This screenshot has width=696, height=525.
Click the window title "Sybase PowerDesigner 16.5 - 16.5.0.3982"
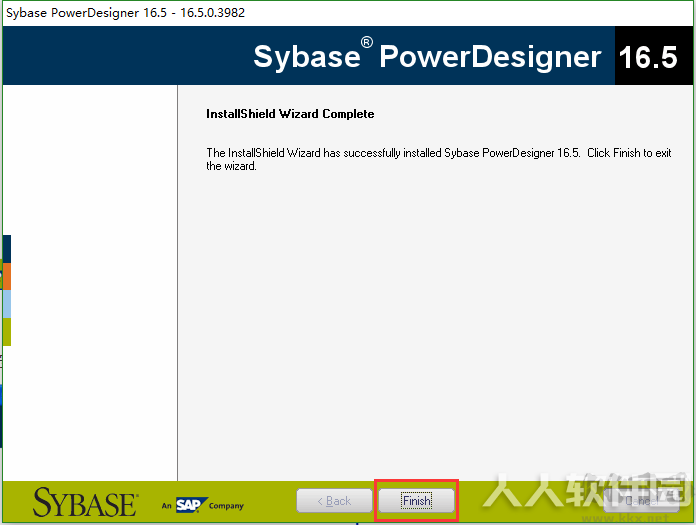coord(125,12)
